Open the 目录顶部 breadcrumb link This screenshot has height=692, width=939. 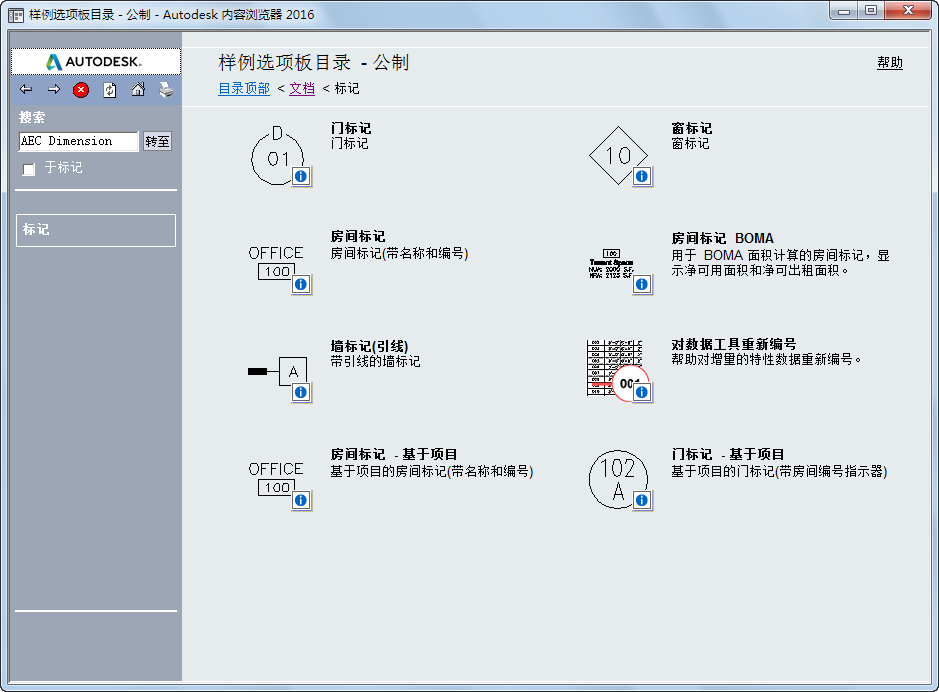pyautogui.click(x=244, y=89)
